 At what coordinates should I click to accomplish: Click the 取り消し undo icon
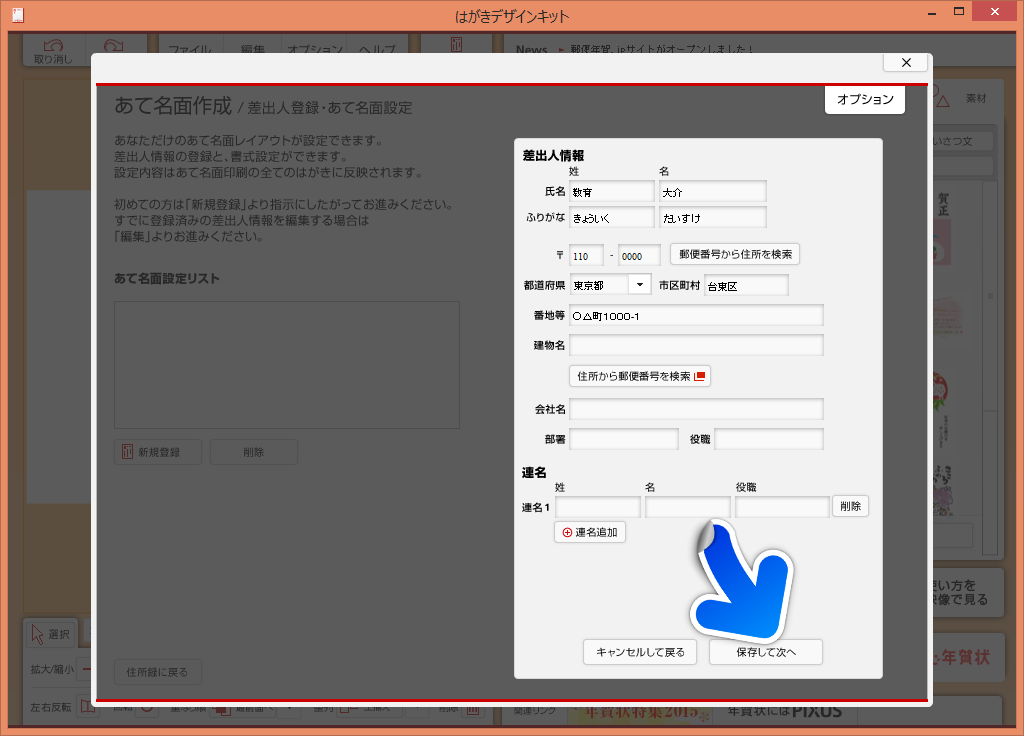click(53, 47)
